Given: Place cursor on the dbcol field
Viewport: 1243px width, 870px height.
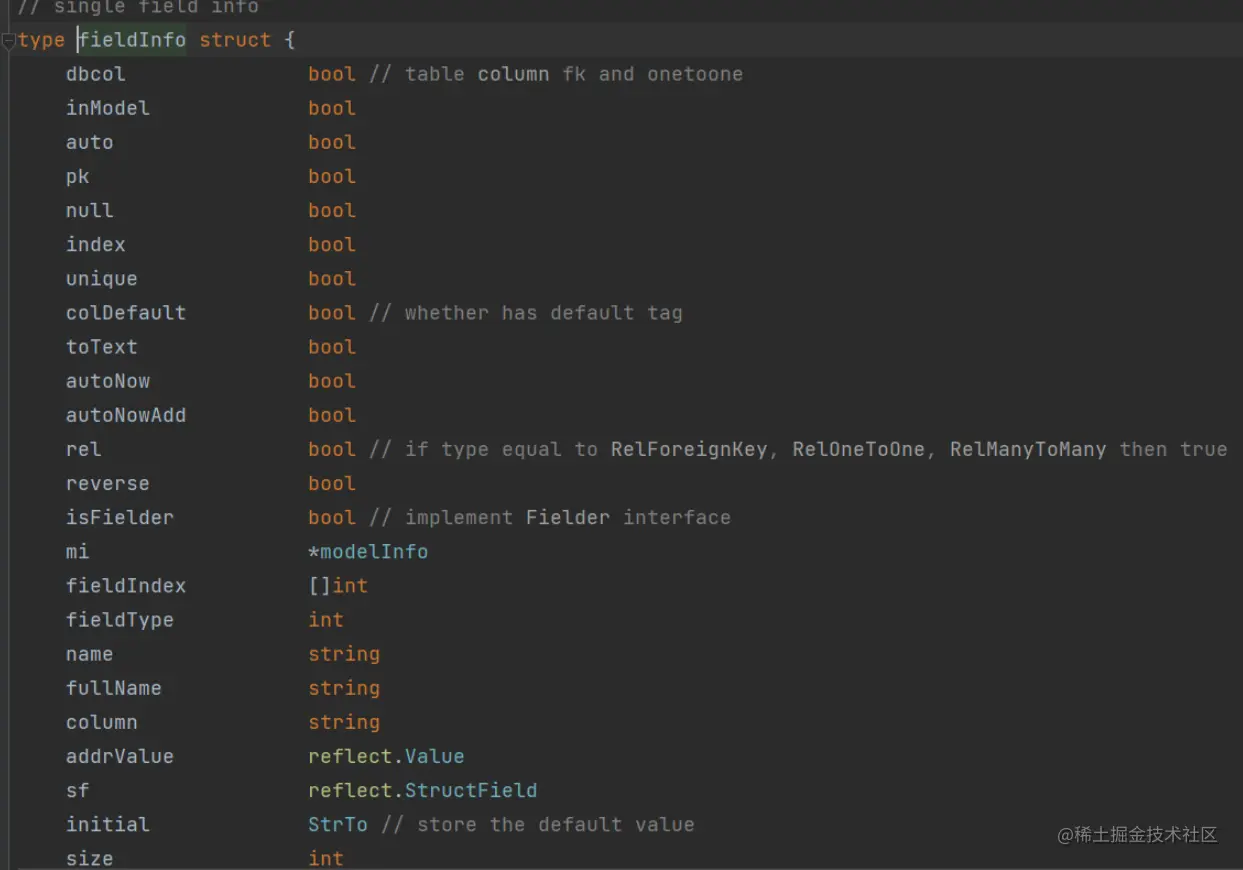Looking at the screenshot, I should point(95,74).
